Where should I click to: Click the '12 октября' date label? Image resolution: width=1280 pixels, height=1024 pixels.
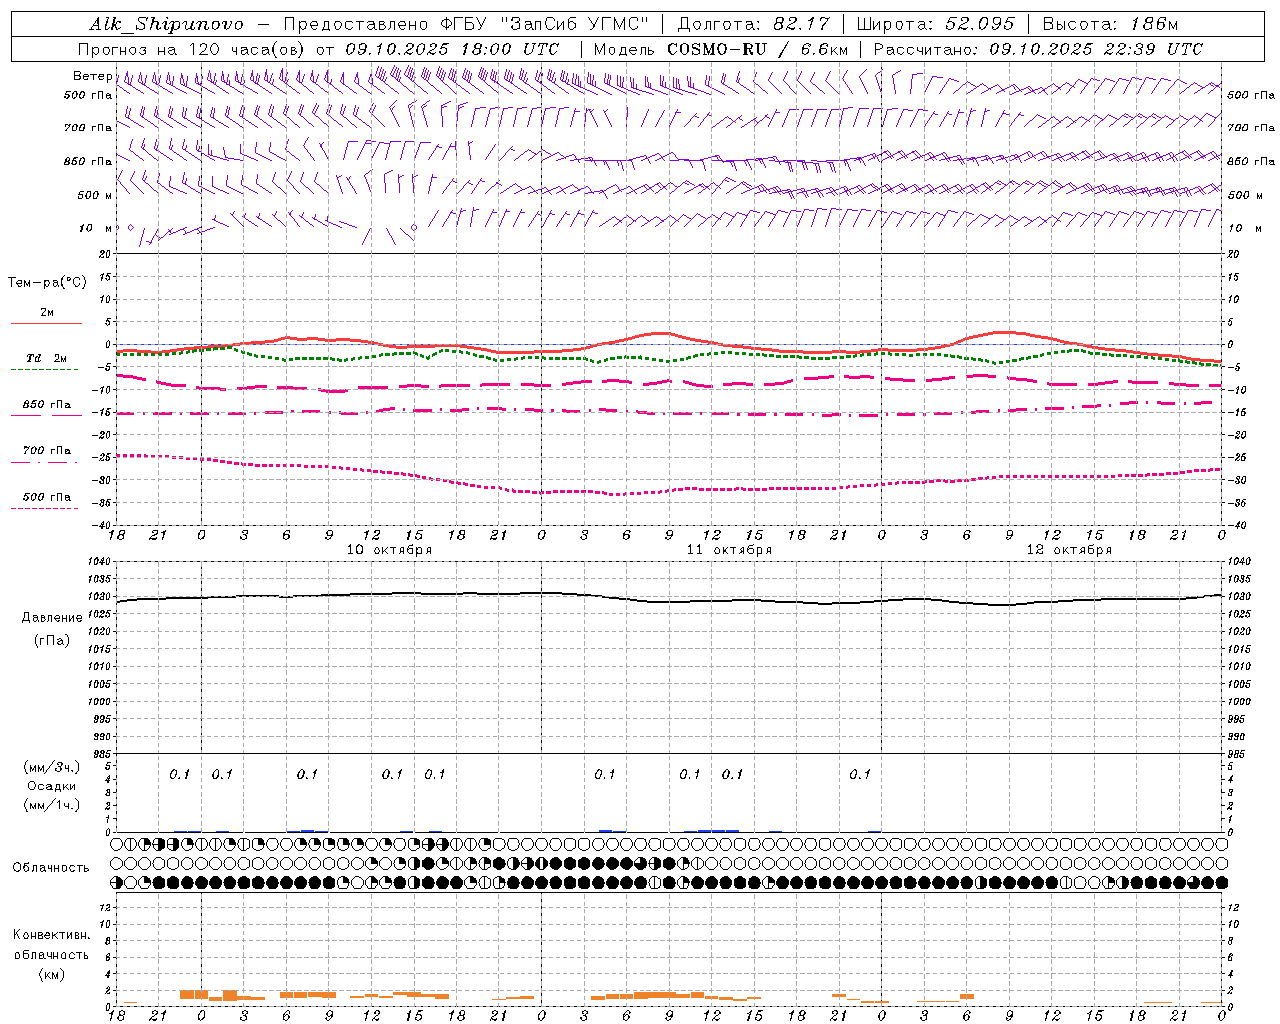1069,550
